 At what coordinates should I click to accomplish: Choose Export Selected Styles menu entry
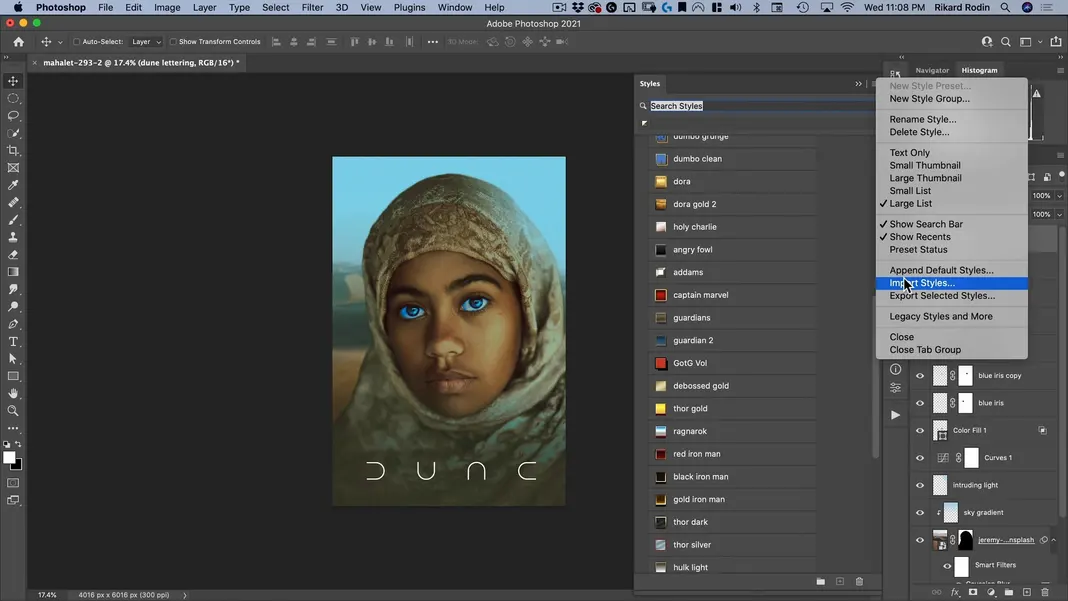tap(952, 296)
